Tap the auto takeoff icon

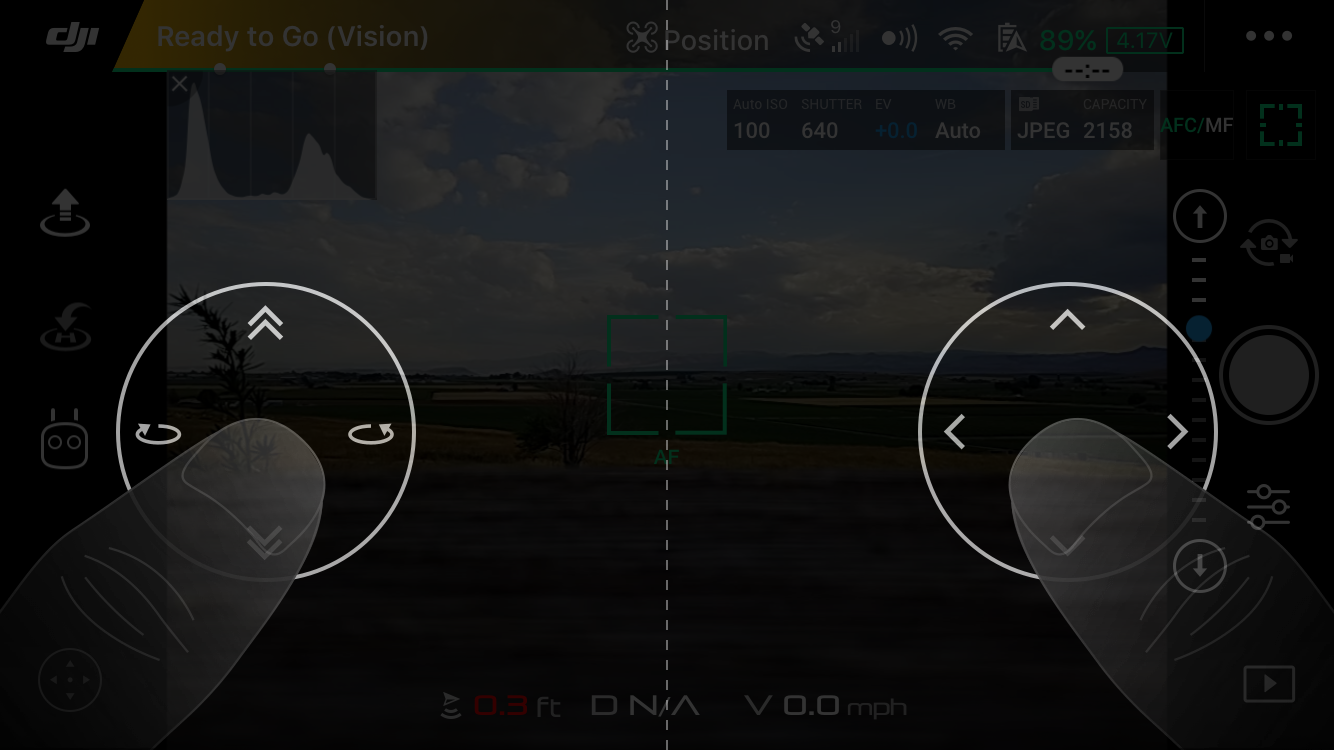[65, 212]
